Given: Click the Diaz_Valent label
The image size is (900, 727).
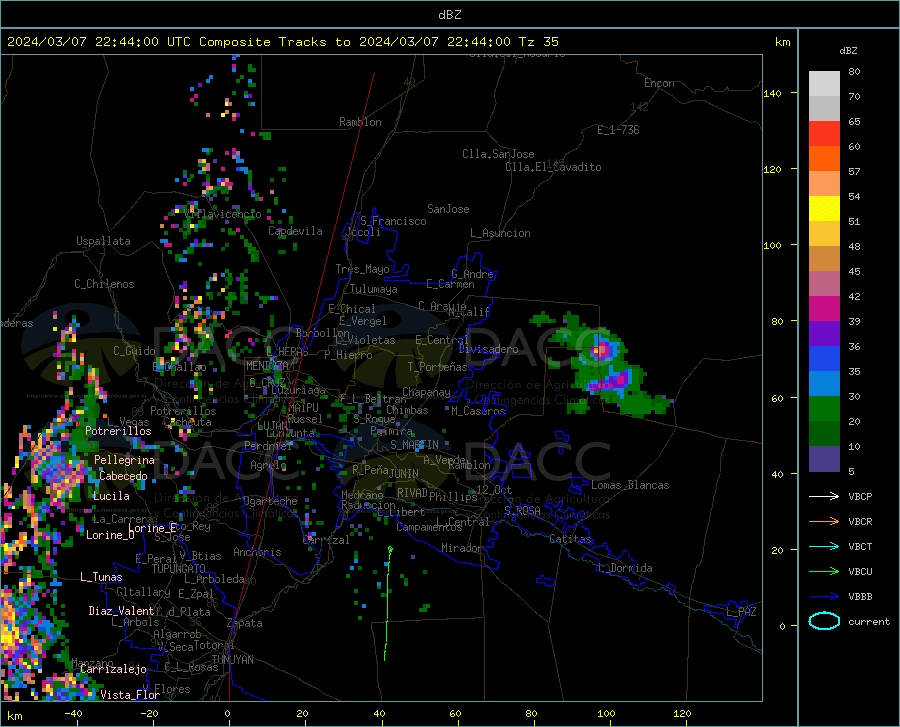Looking at the screenshot, I should [121, 611].
